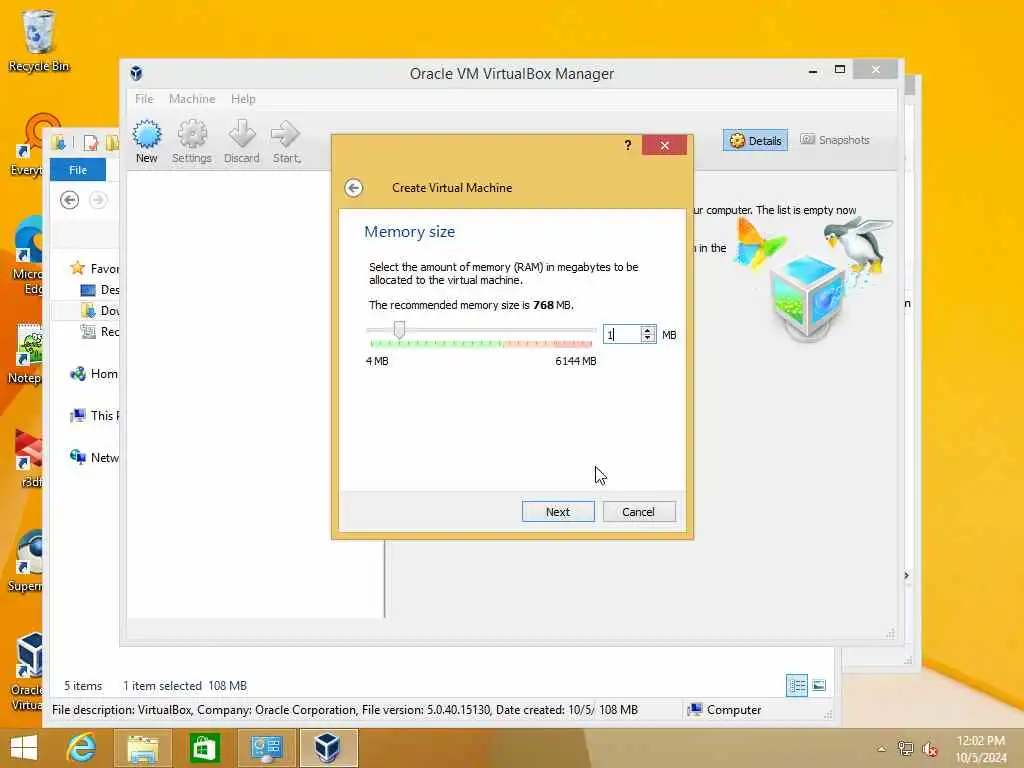Switch Explorer to large icons view
1024x768 pixels.
click(x=819, y=686)
